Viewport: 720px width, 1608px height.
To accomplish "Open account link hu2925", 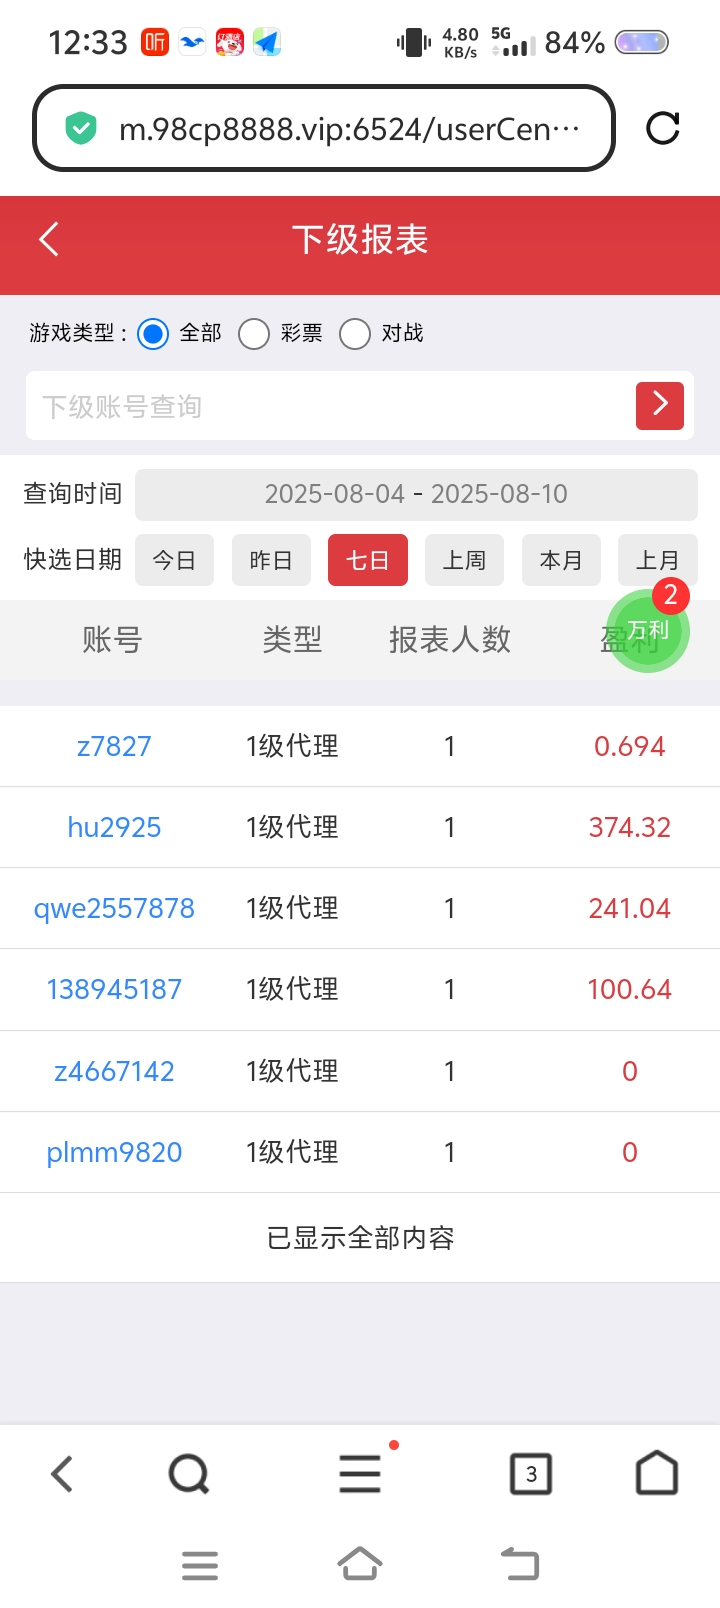I will (x=114, y=827).
